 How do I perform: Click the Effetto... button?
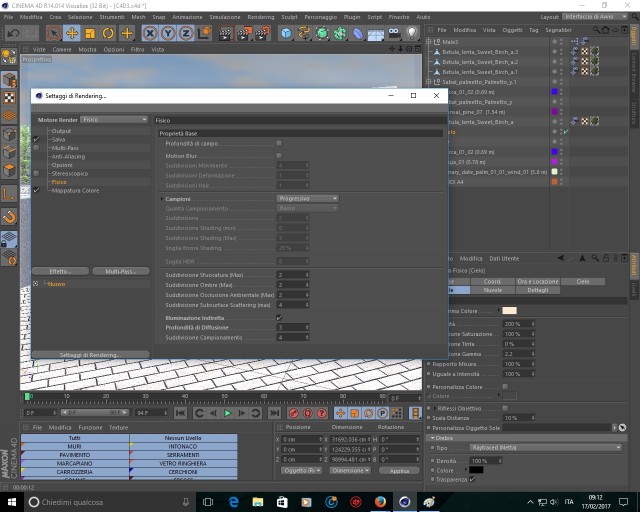click(x=60, y=271)
